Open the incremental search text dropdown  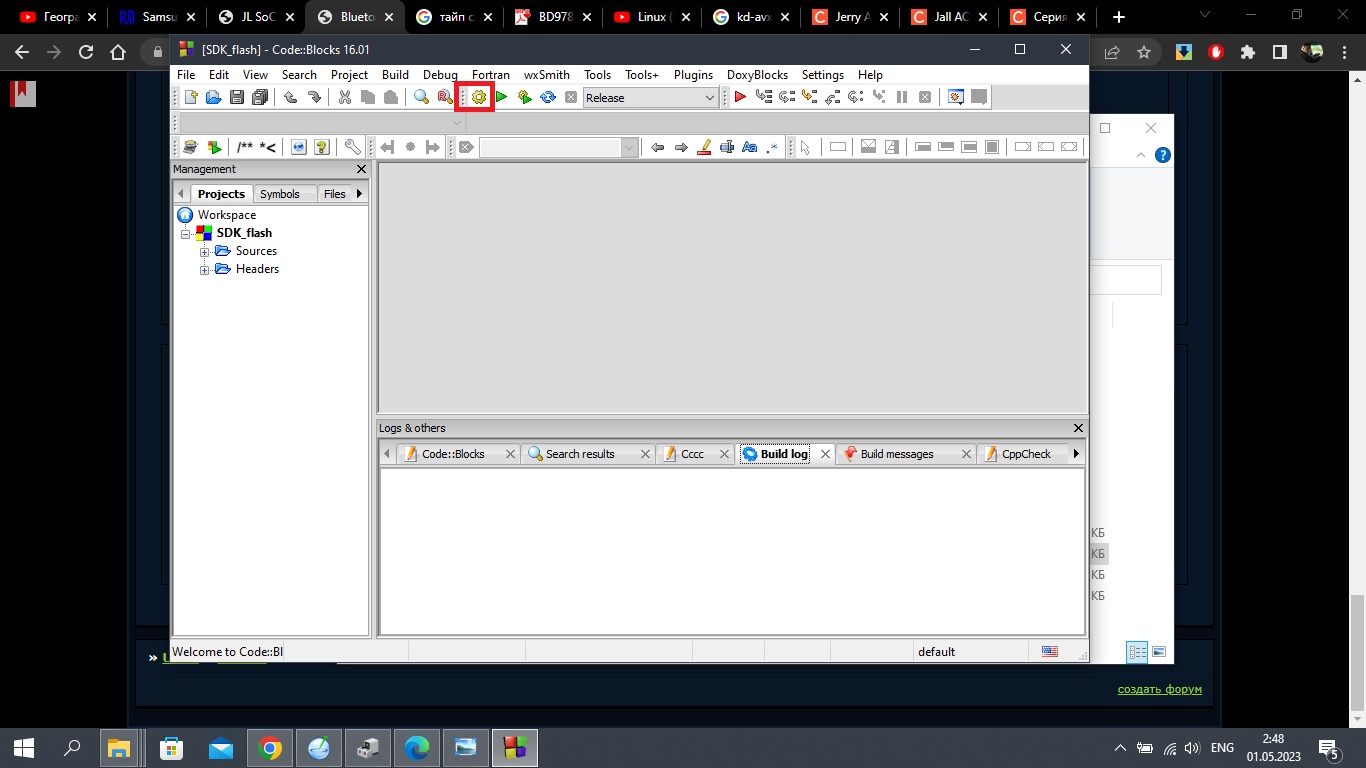coord(630,147)
